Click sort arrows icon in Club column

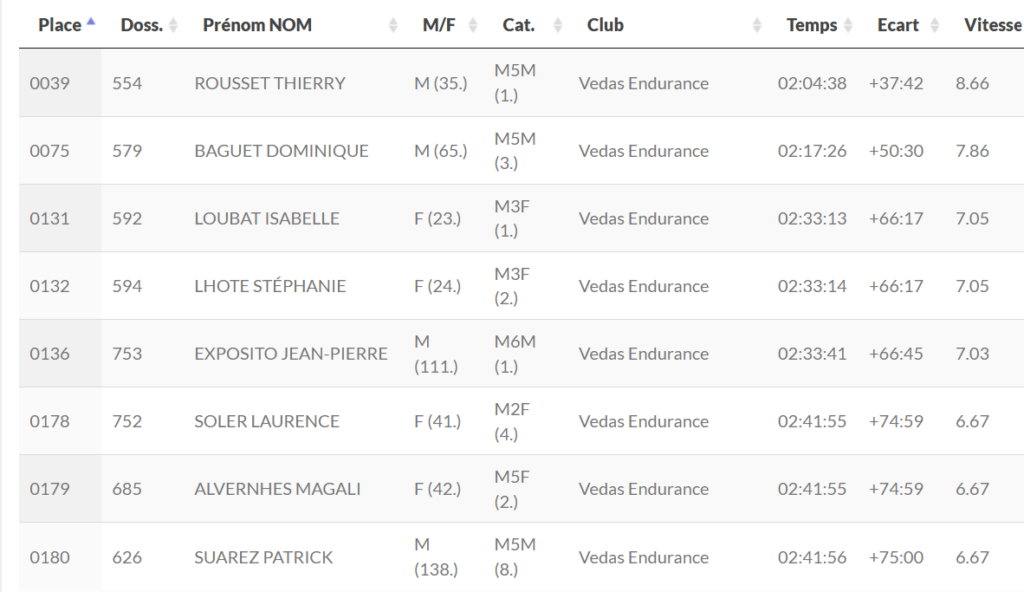[757, 25]
